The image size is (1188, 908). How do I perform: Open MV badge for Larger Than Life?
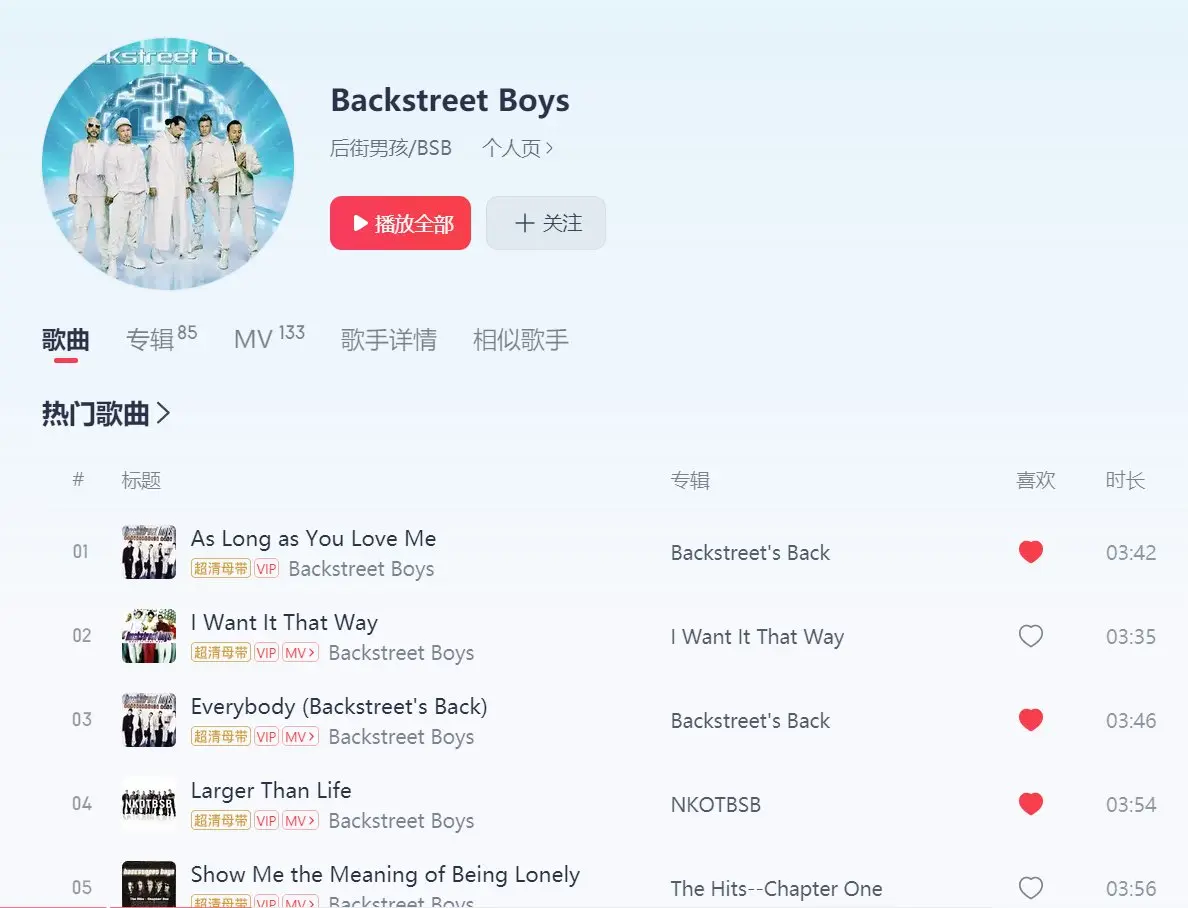click(300, 821)
